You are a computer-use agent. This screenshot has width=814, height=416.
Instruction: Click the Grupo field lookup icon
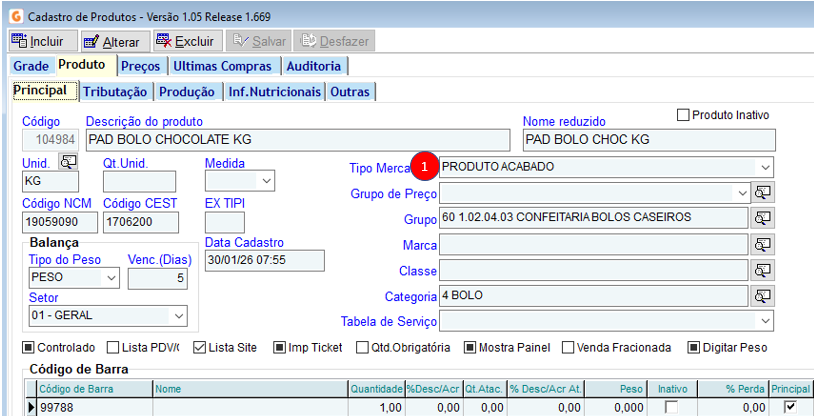click(763, 218)
